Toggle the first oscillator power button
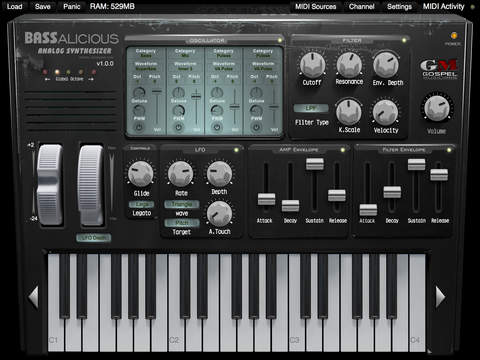The width and height of the screenshot is (480, 360). click(x=139, y=127)
